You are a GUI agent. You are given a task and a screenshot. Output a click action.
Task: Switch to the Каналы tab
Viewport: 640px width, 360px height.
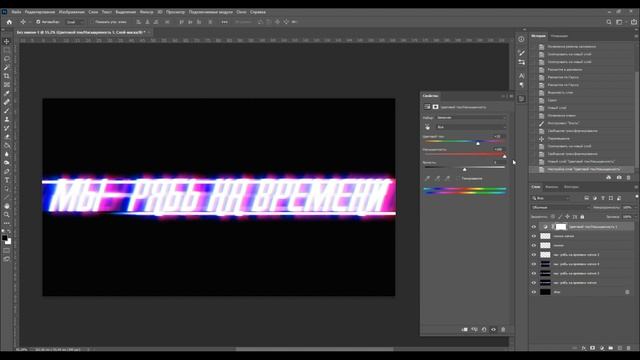pos(552,187)
